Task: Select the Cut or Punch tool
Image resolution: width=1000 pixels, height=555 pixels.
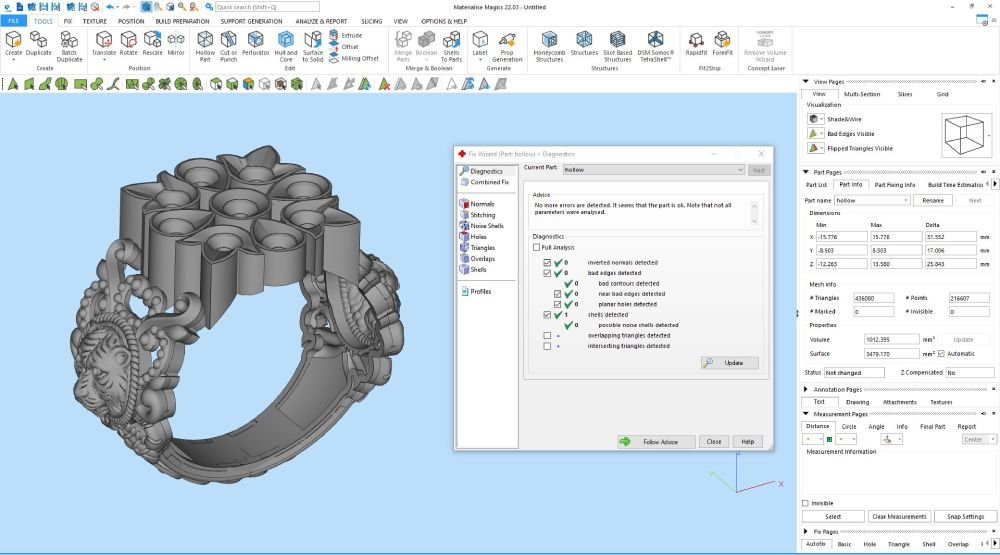Action: 228,47
